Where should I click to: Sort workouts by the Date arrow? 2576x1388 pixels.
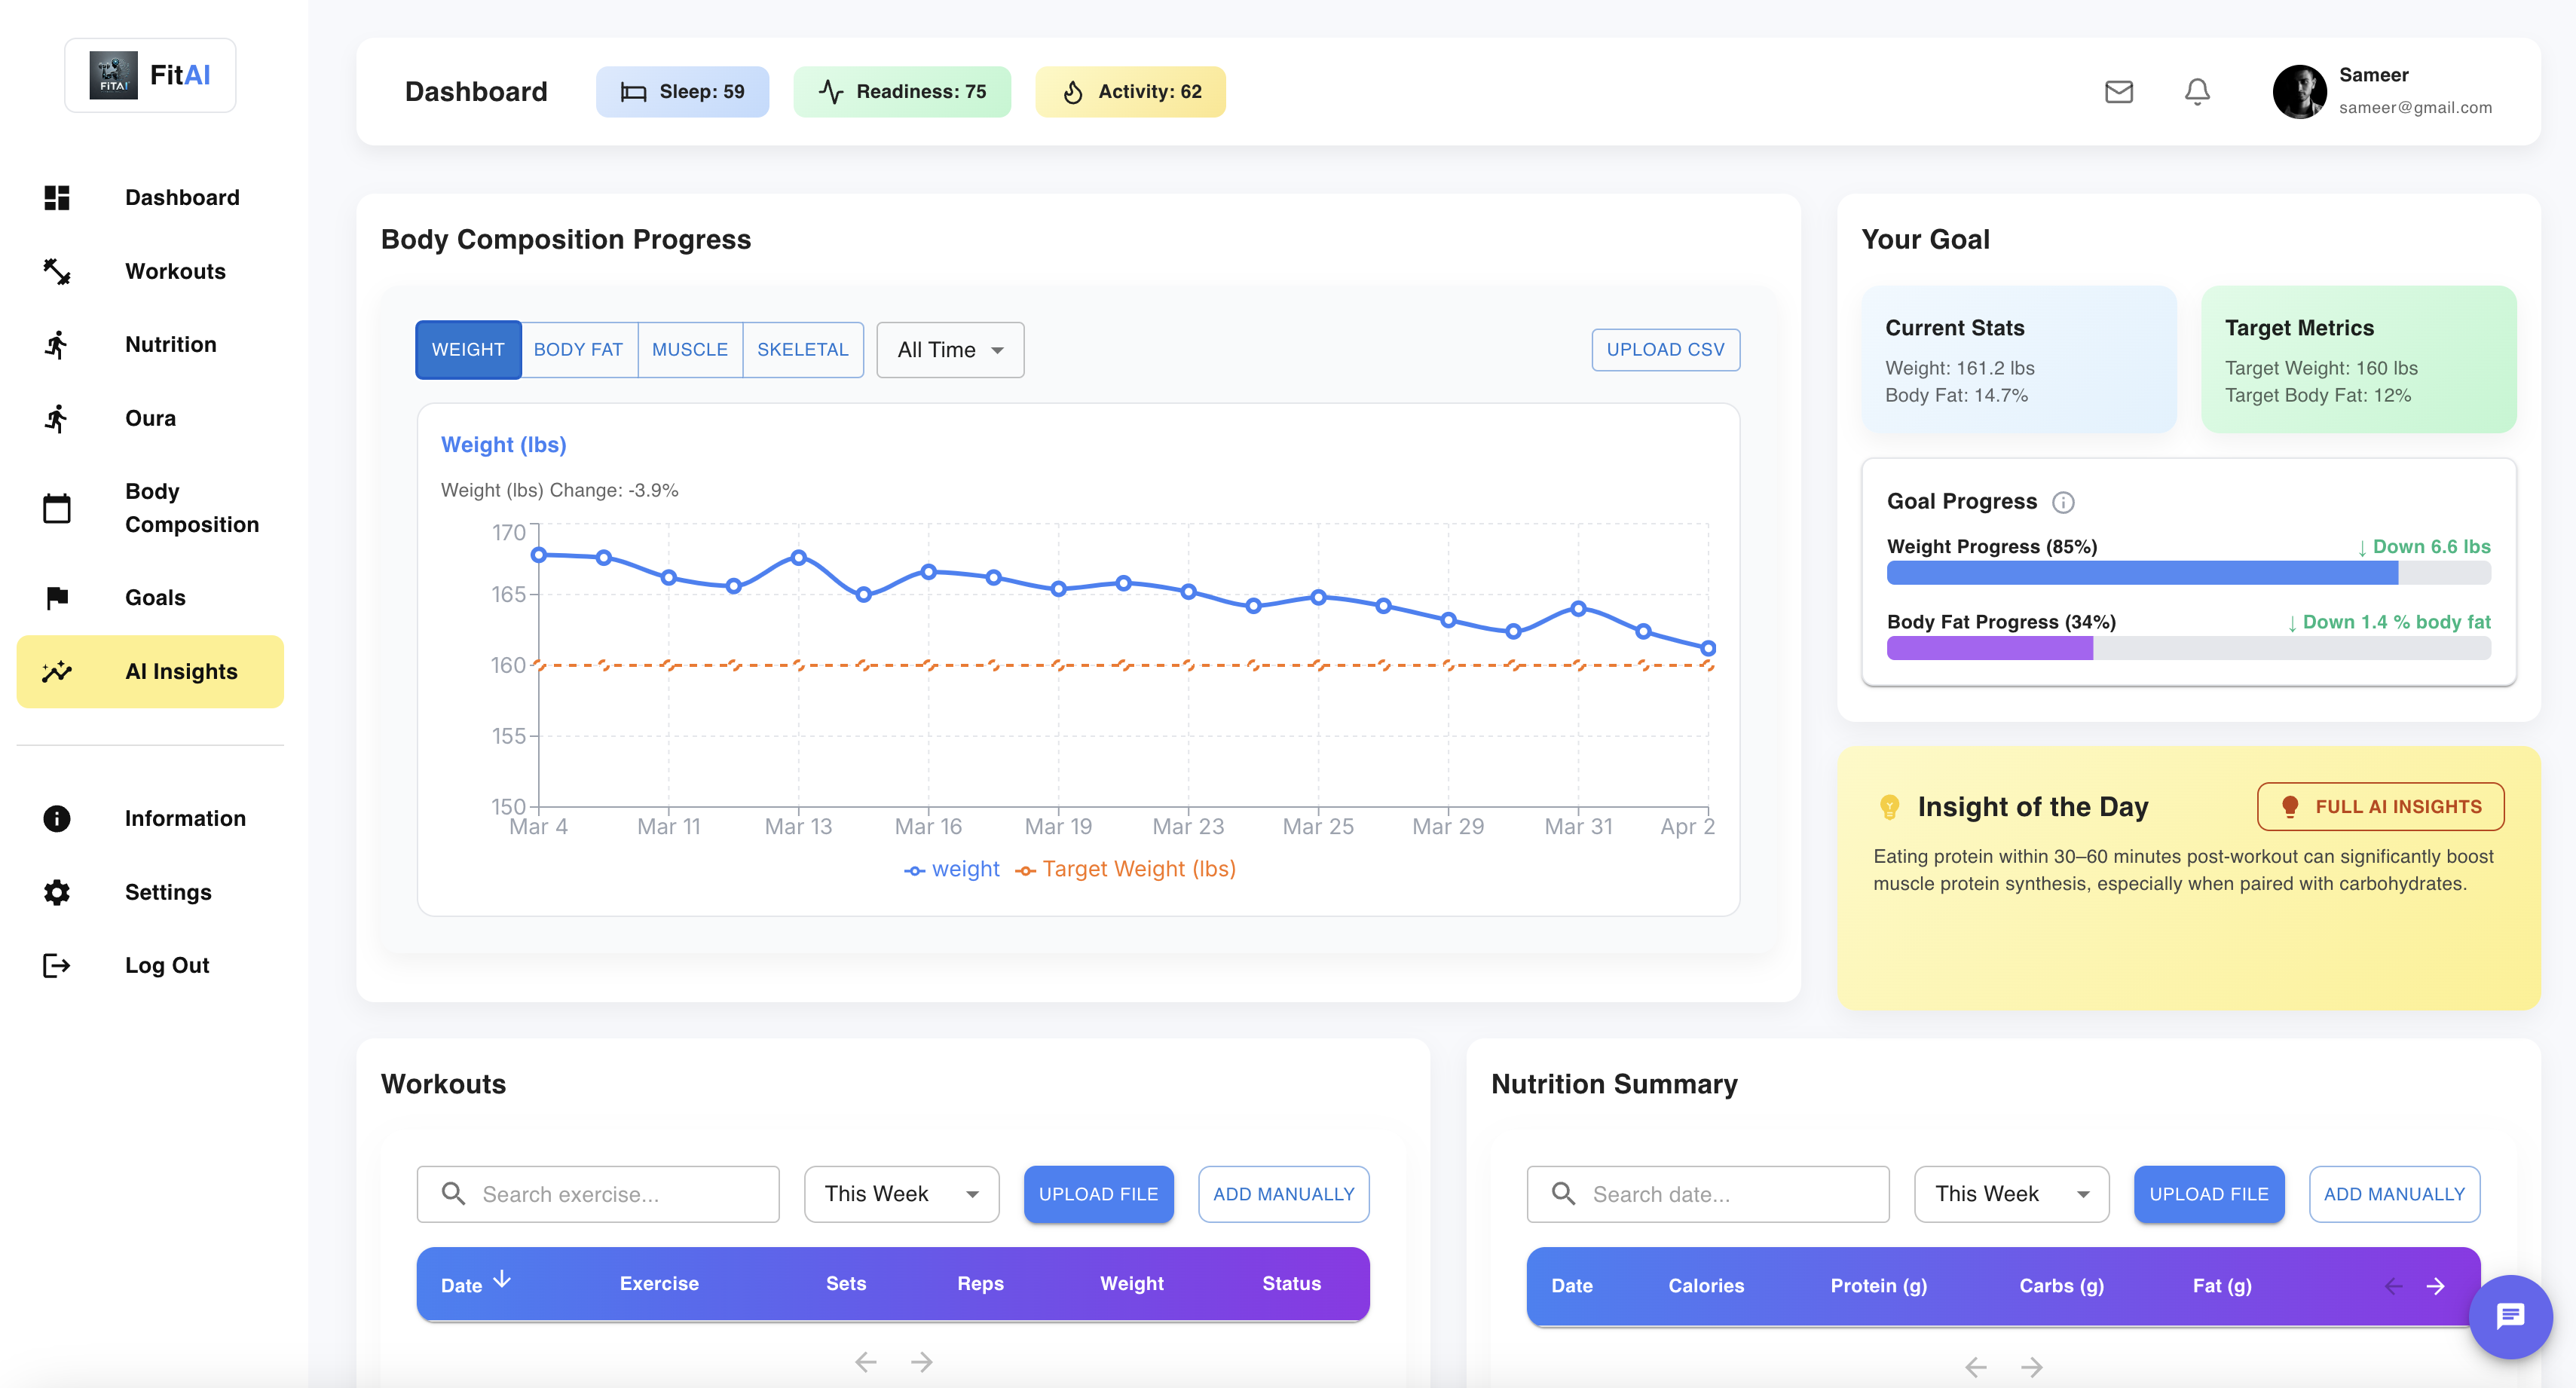pos(502,1280)
